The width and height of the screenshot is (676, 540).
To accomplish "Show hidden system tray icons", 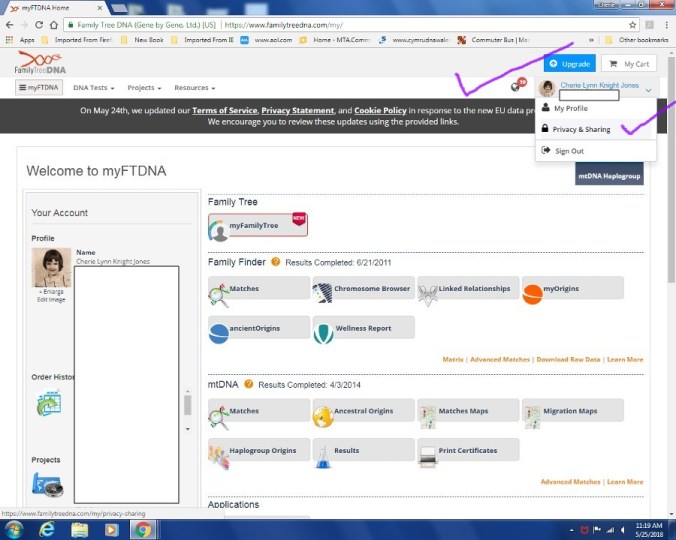I will (x=572, y=530).
